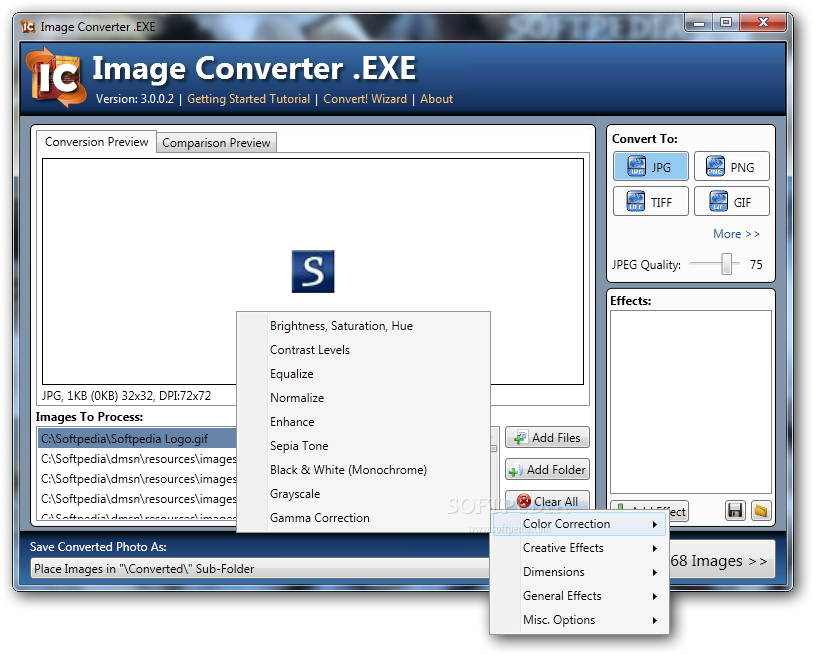This screenshot has width=814, height=655.
Task: Select C:\Softpedia\Softpedia Logo.gif in list
Action: click(138, 439)
